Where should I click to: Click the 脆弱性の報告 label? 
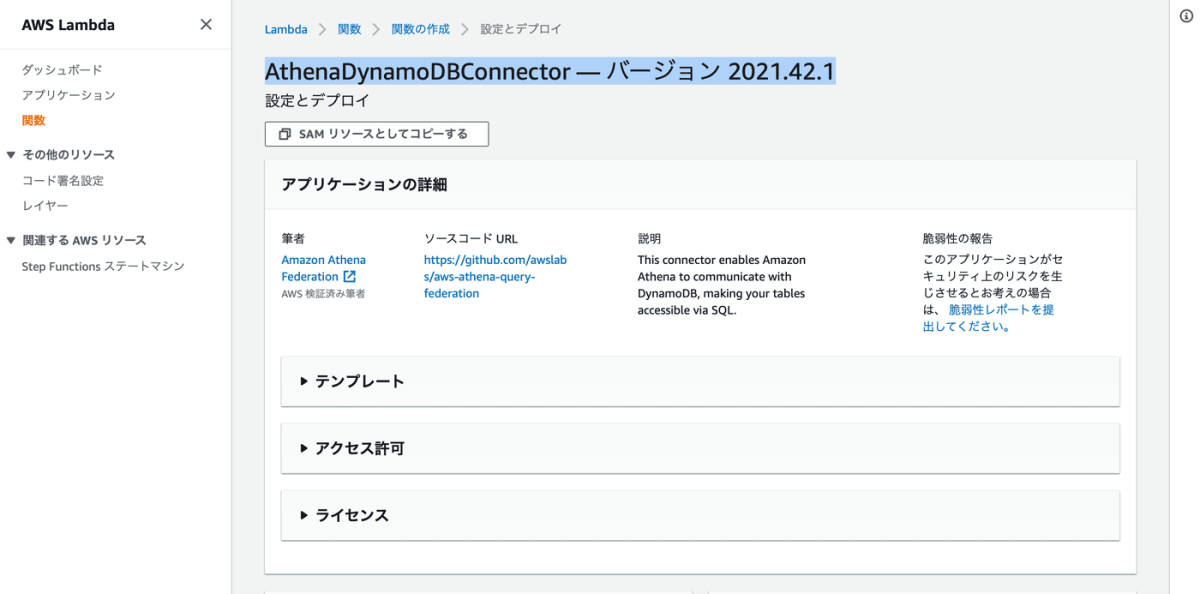click(x=957, y=239)
